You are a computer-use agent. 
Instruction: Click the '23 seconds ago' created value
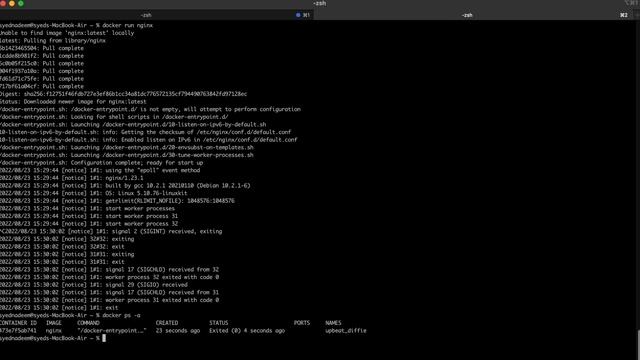(178, 331)
